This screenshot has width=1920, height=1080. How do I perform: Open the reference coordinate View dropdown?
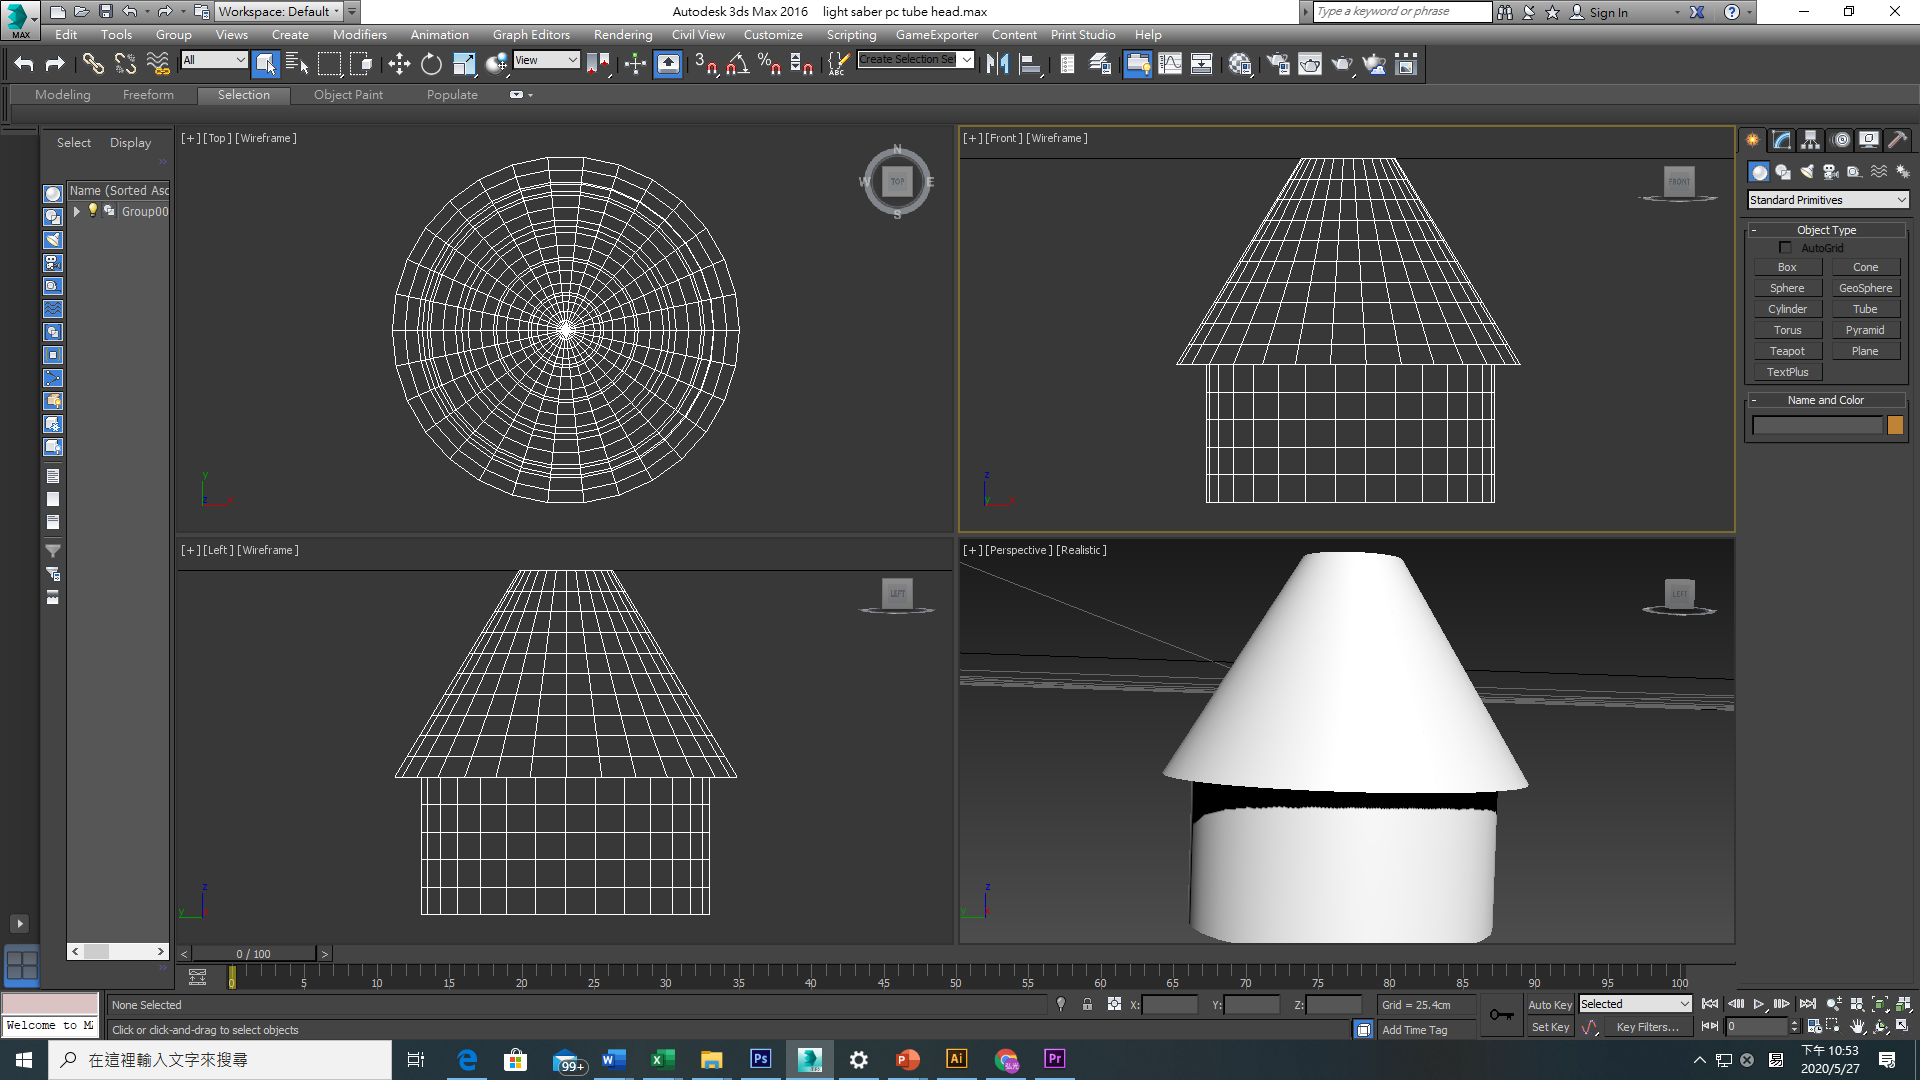coord(546,60)
